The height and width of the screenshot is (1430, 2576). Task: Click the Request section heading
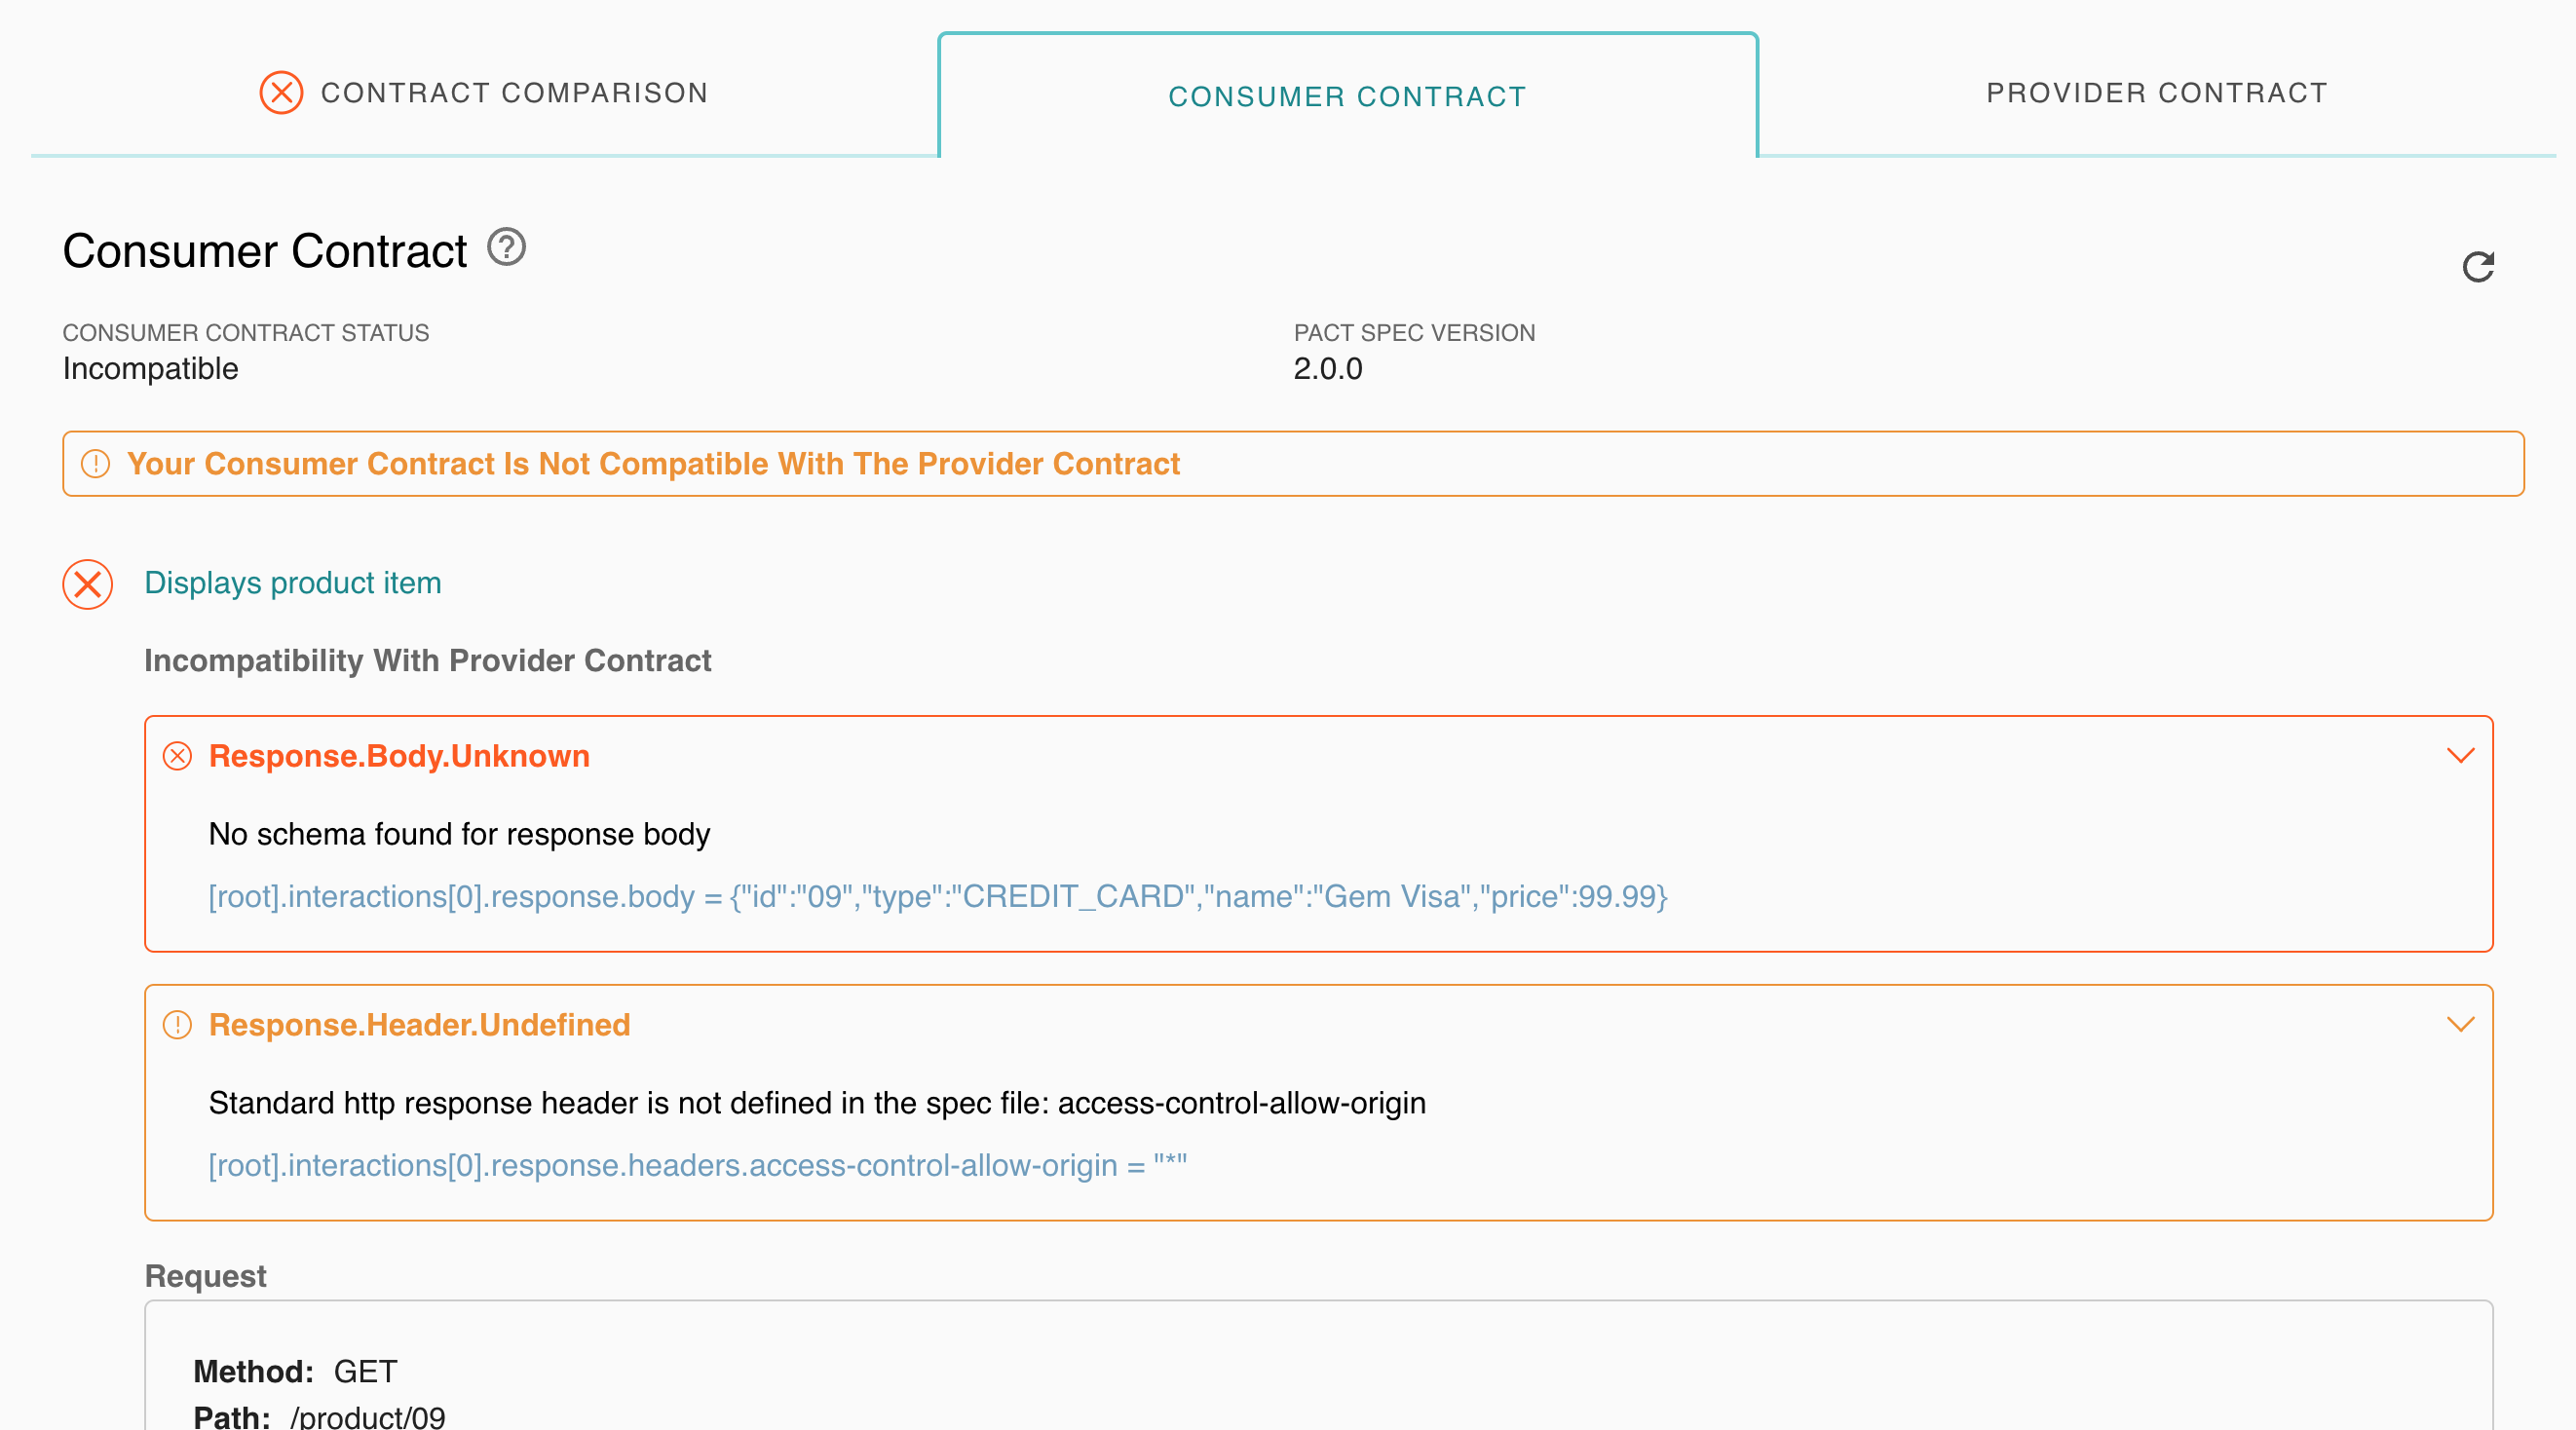[205, 1276]
